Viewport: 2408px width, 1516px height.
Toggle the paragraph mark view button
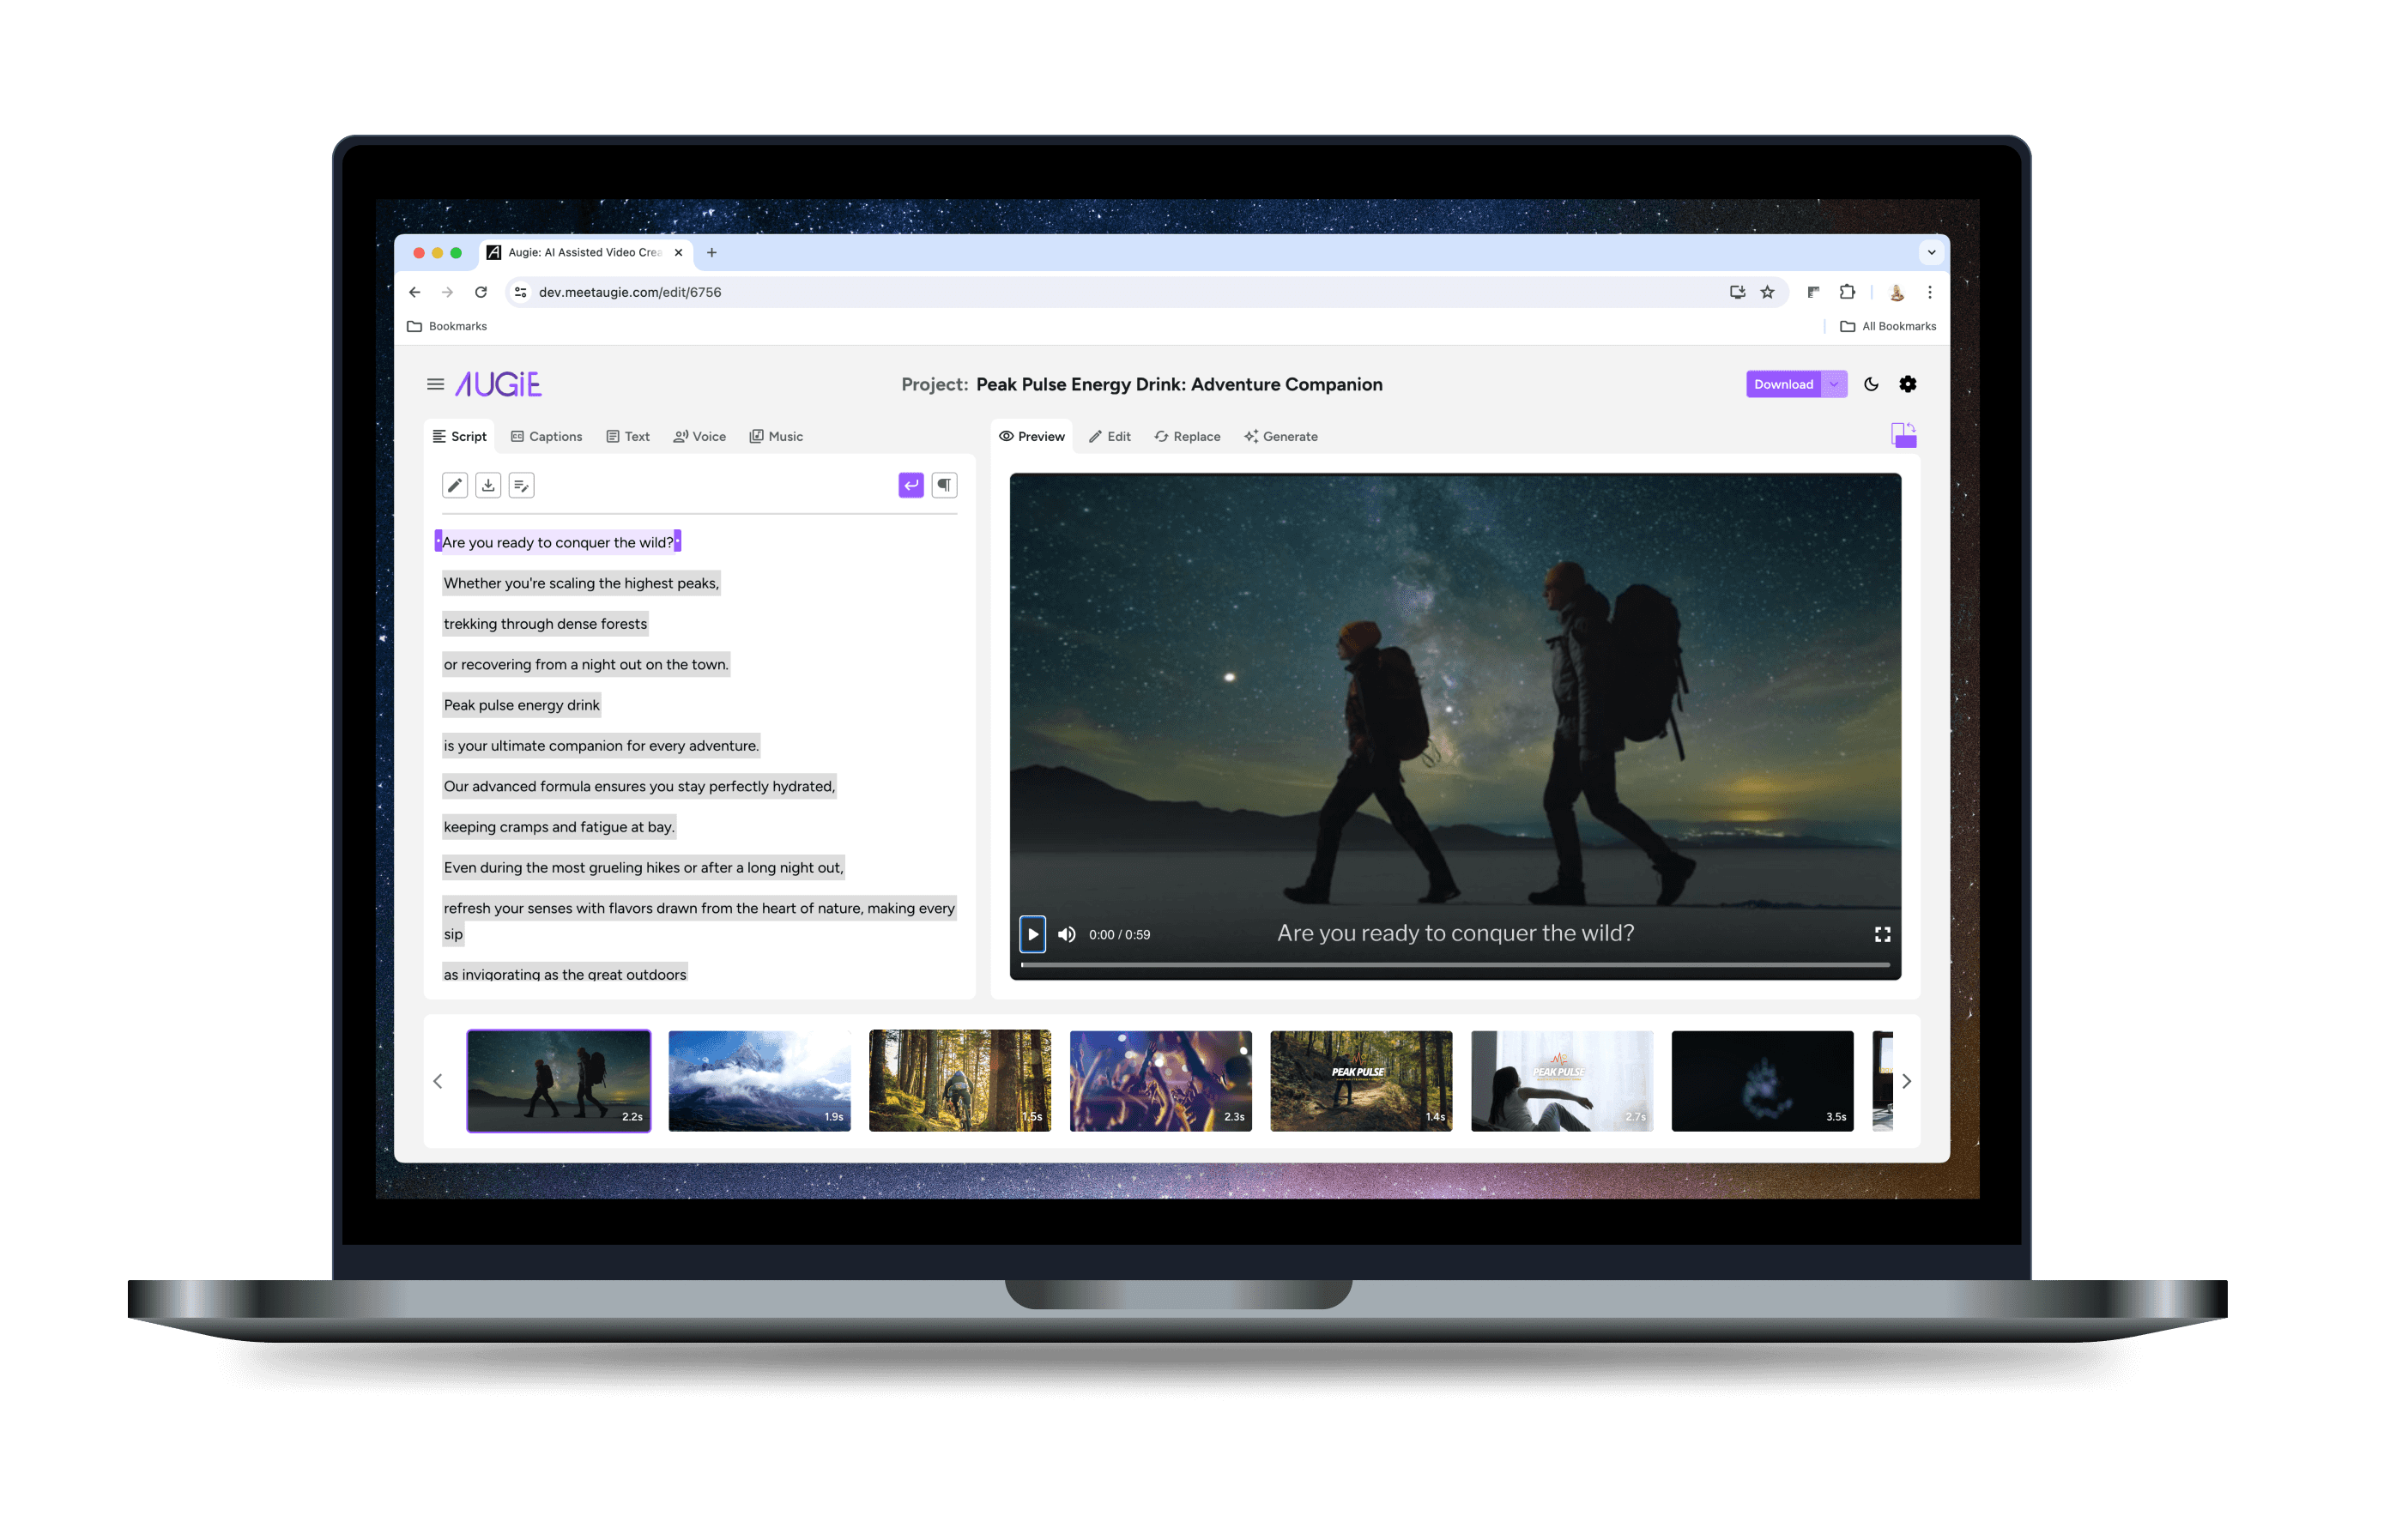pos(944,486)
